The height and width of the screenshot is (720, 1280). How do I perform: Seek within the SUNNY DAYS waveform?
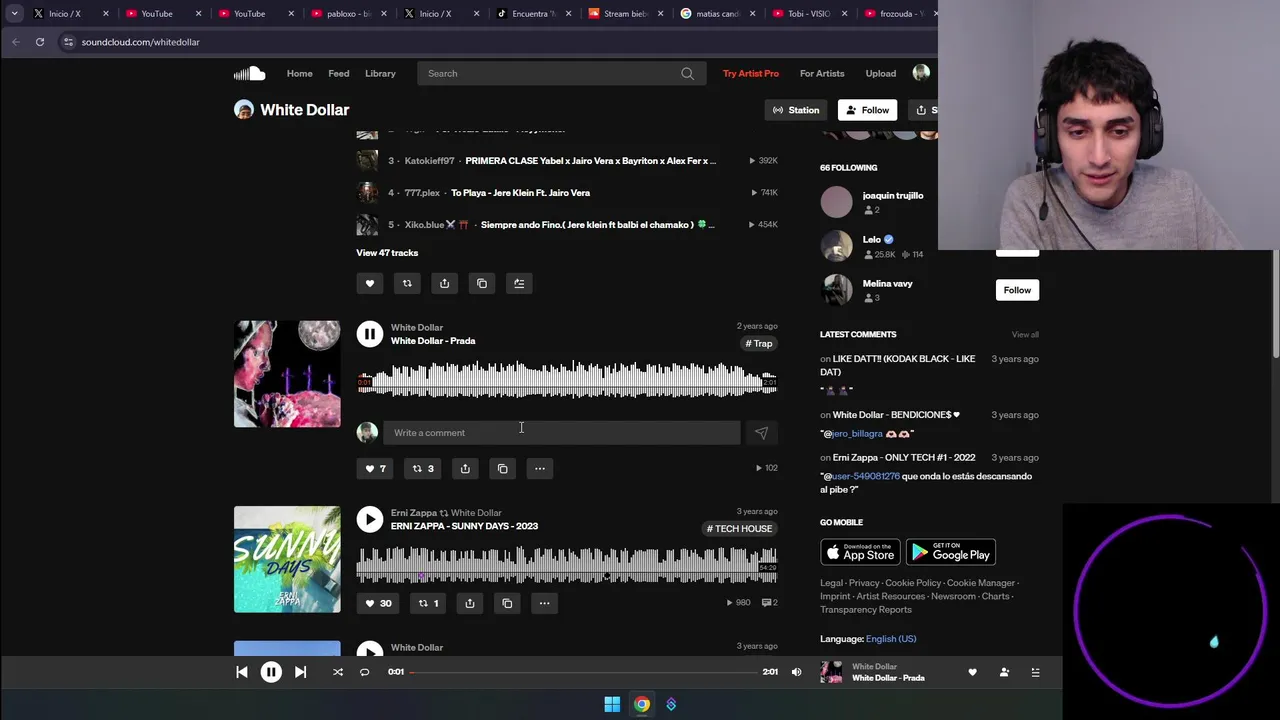(567, 565)
